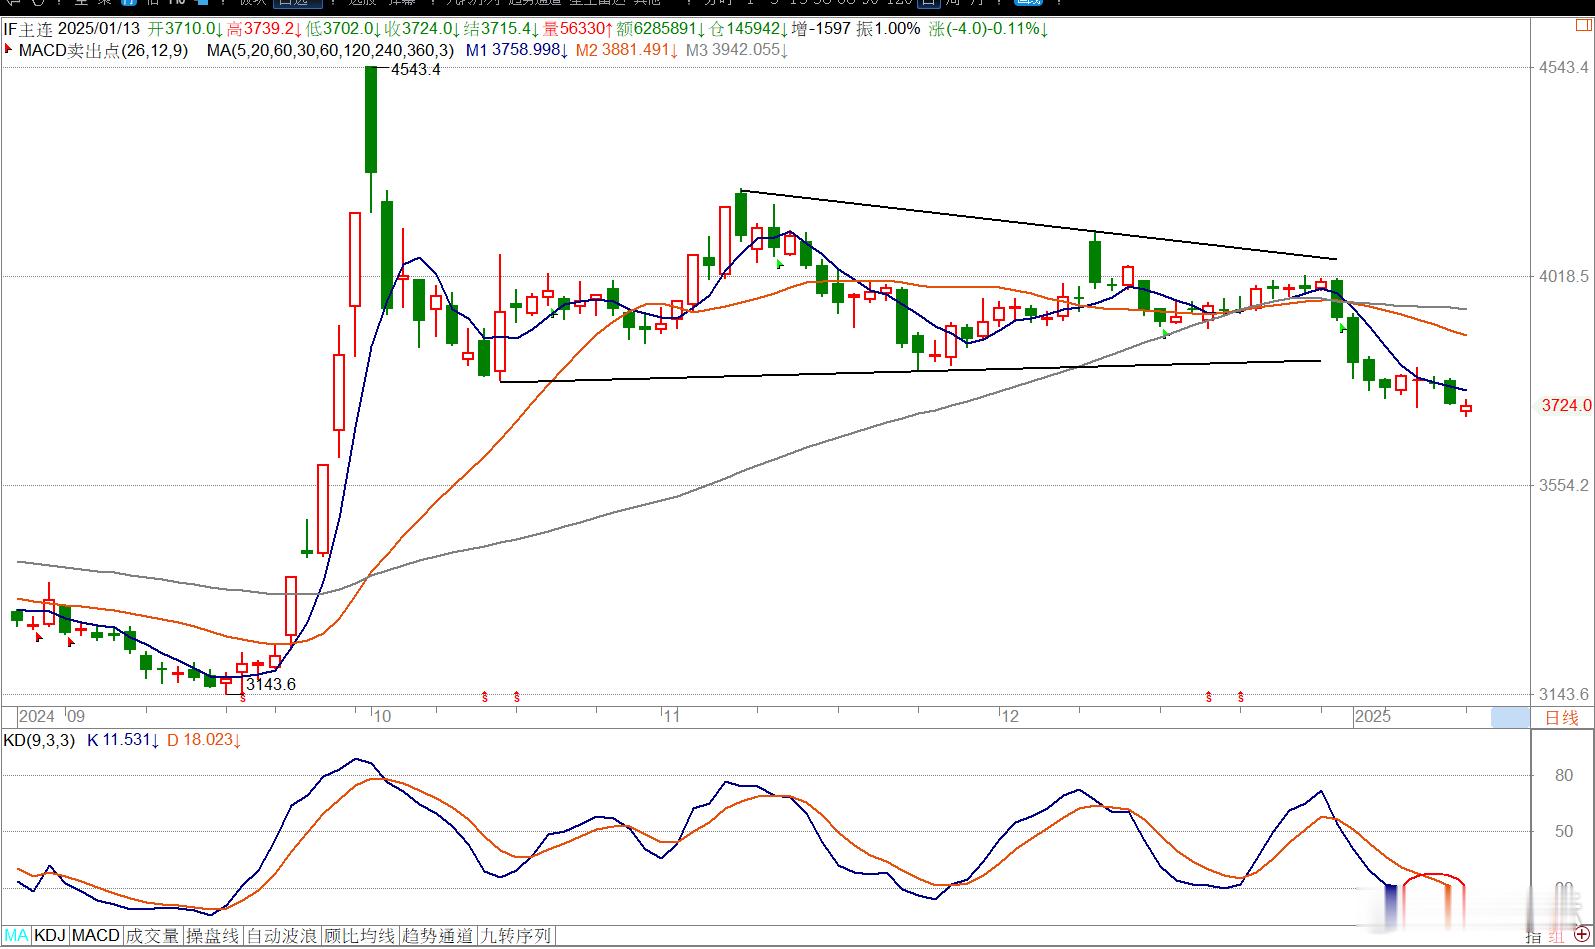Open the 操盘线 tab
1595x949 pixels.
(x=214, y=936)
